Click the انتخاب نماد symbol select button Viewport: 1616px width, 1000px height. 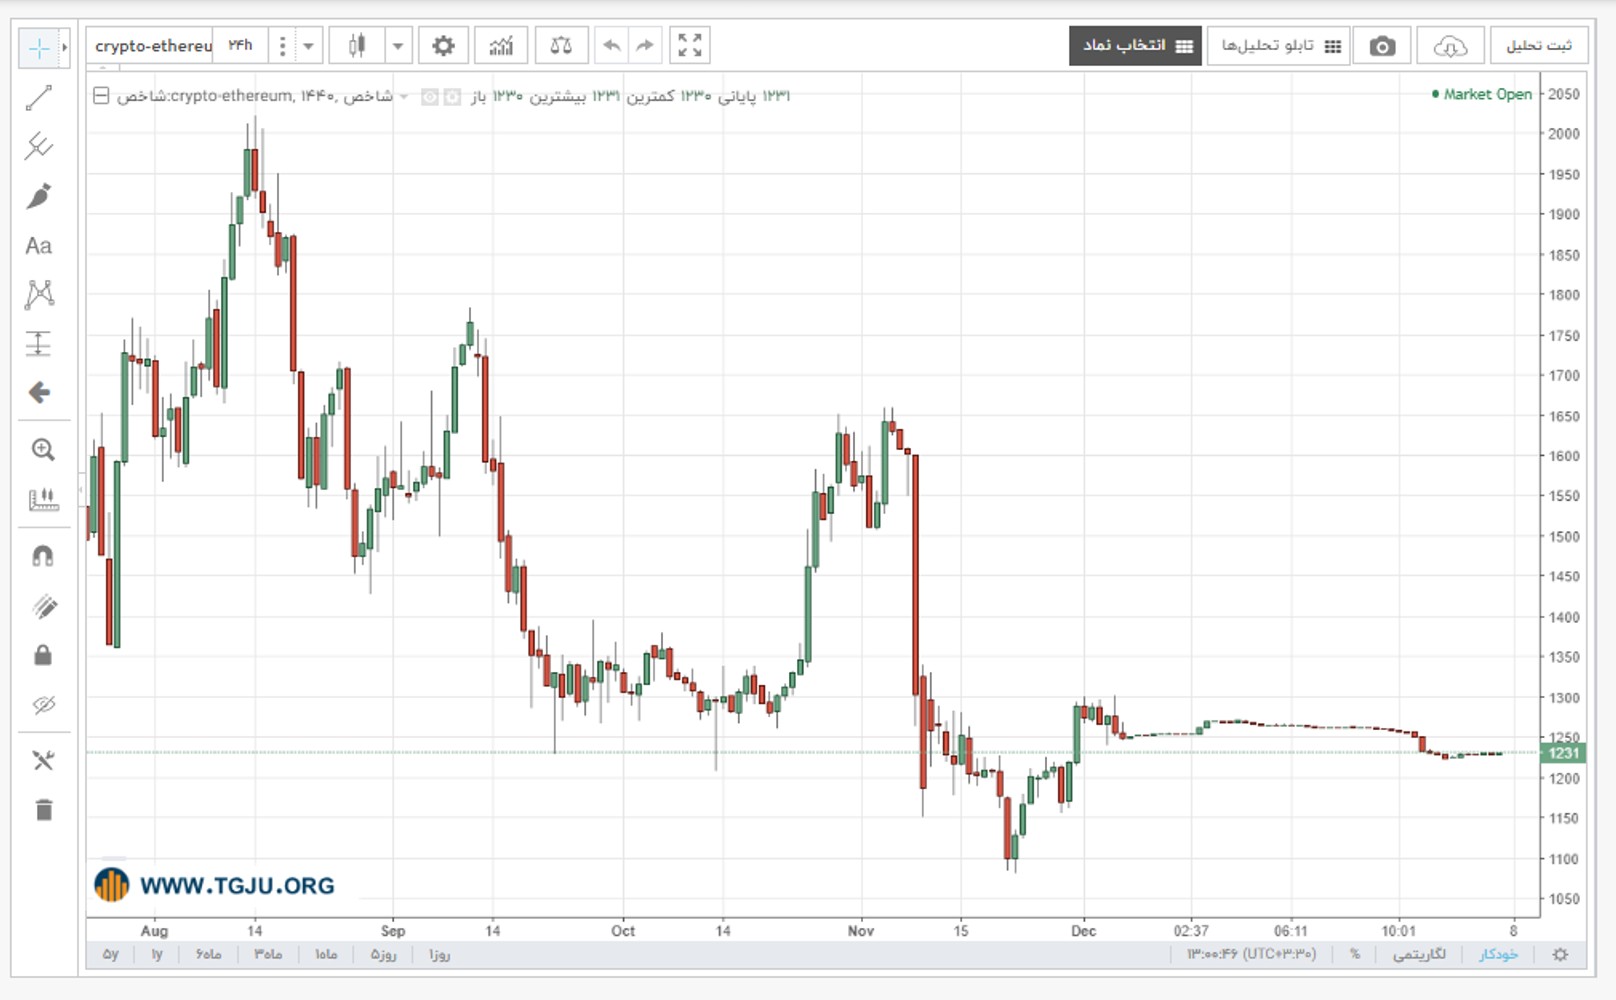coord(1135,46)
